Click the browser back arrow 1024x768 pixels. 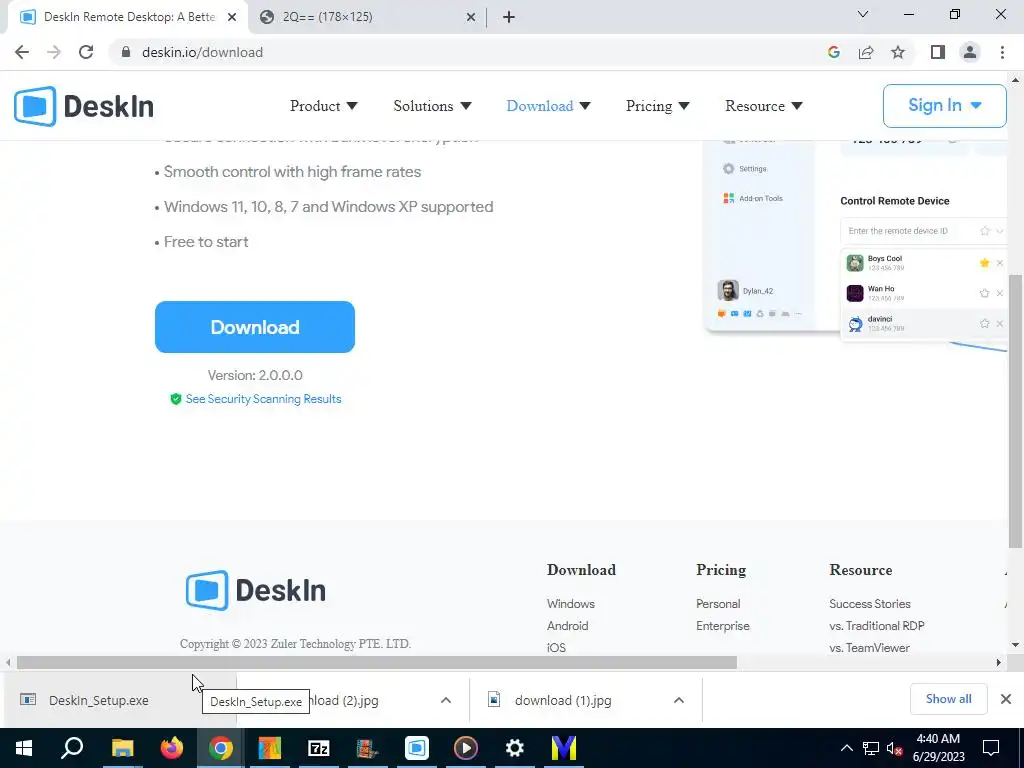[22, 52]
